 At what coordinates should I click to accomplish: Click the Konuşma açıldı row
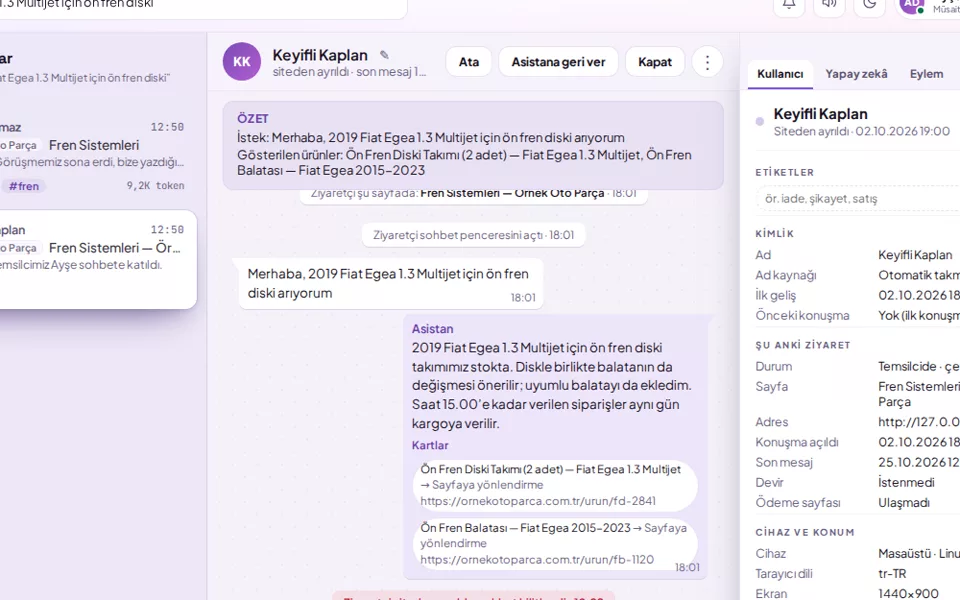click(857, 442)
